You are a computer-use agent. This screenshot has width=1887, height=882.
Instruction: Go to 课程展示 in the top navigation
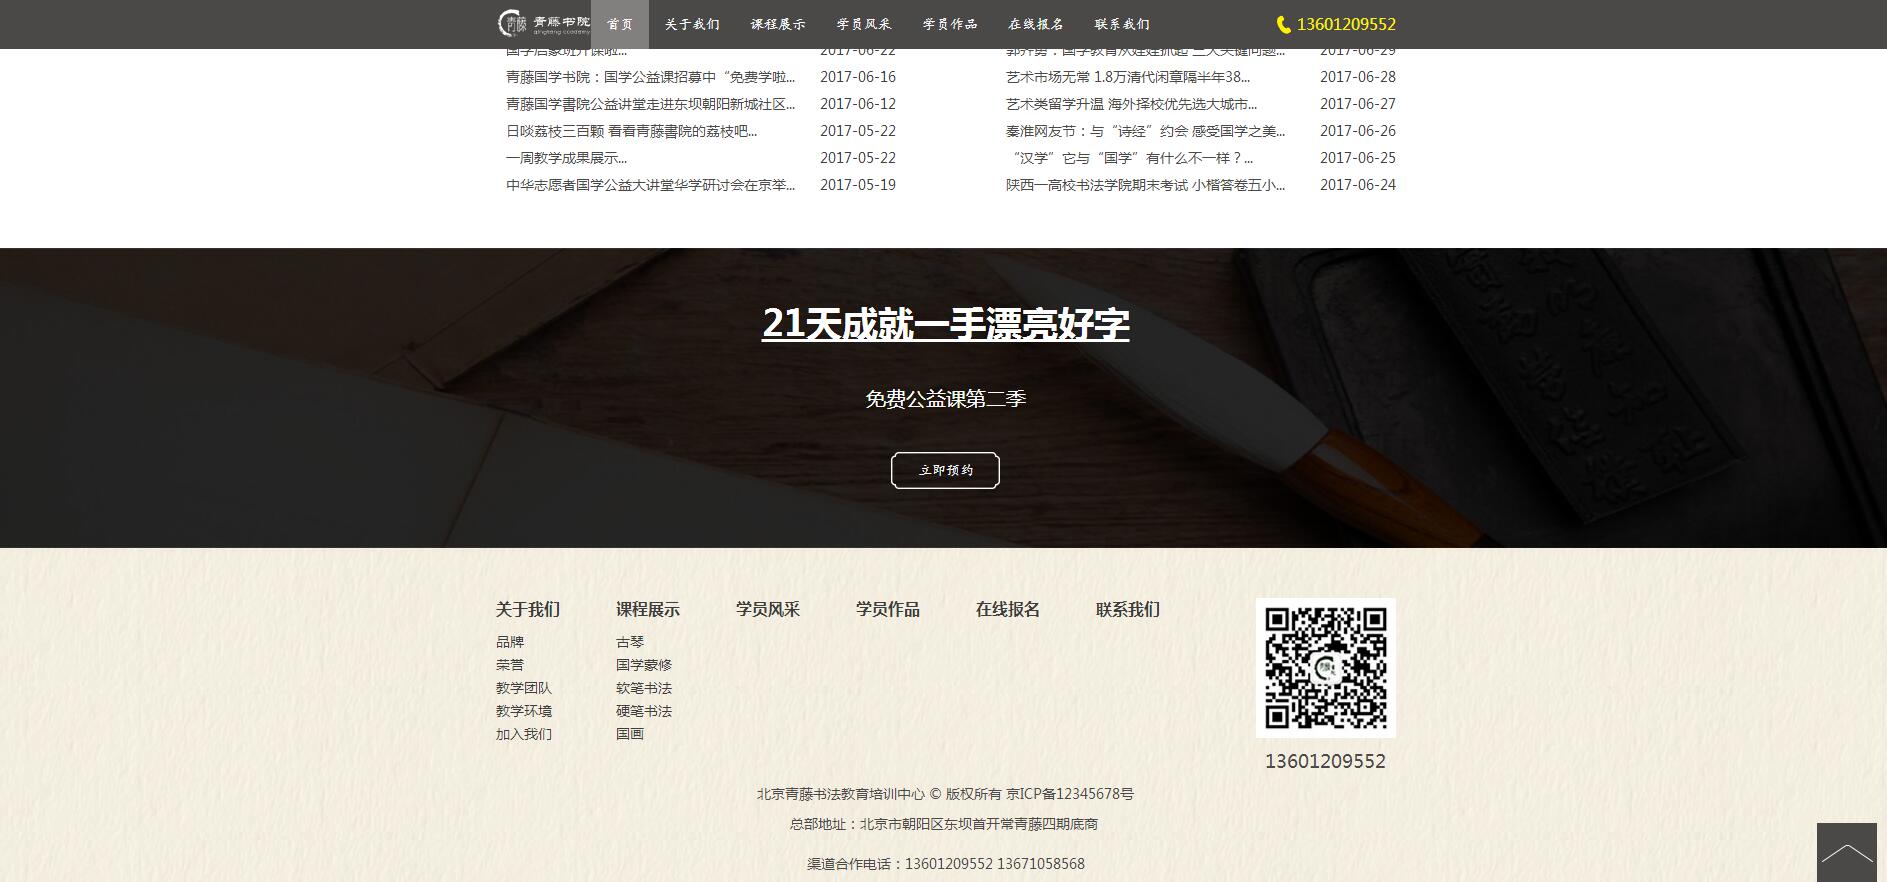(x=778, y=24)
